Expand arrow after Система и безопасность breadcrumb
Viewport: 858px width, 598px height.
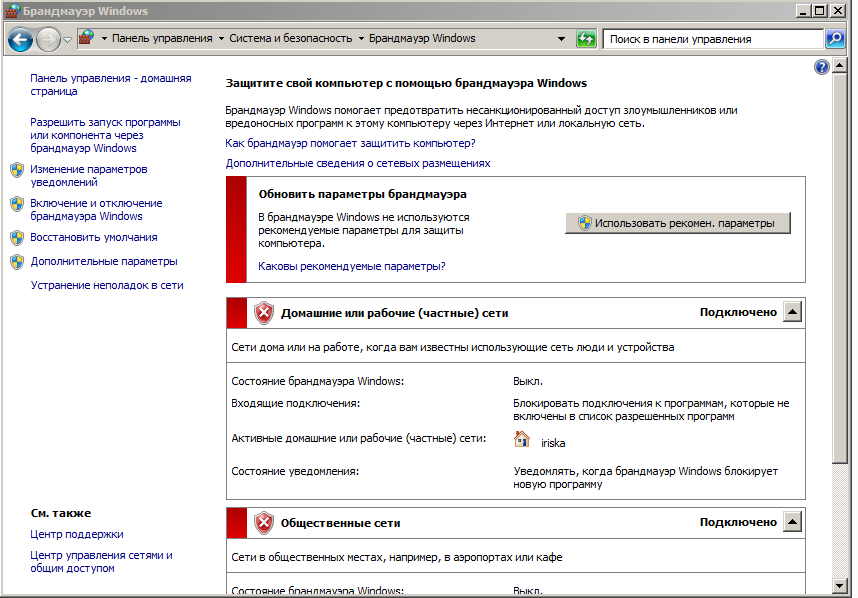361,38
